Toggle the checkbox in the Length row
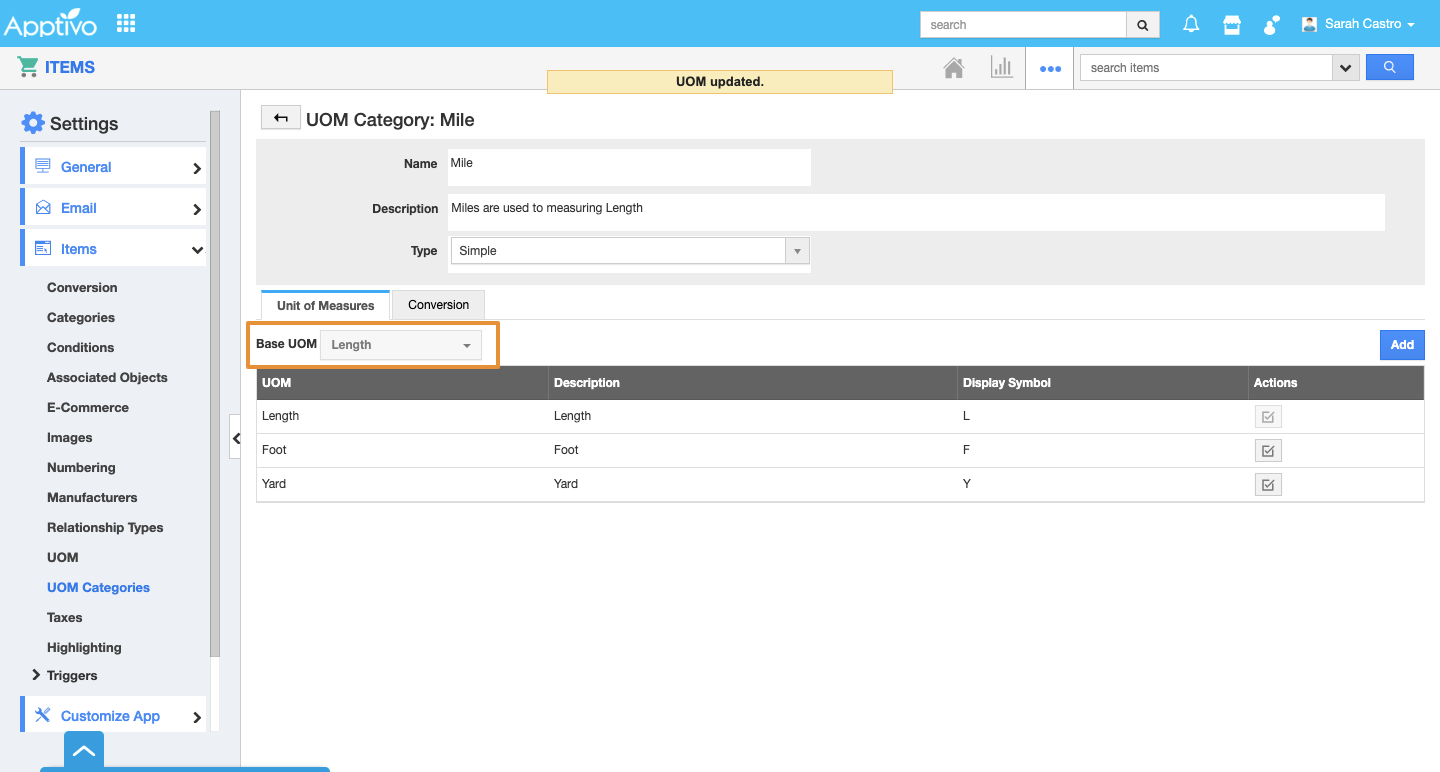This screenshot has width=1440, height=772. [x=1268, y=417]
